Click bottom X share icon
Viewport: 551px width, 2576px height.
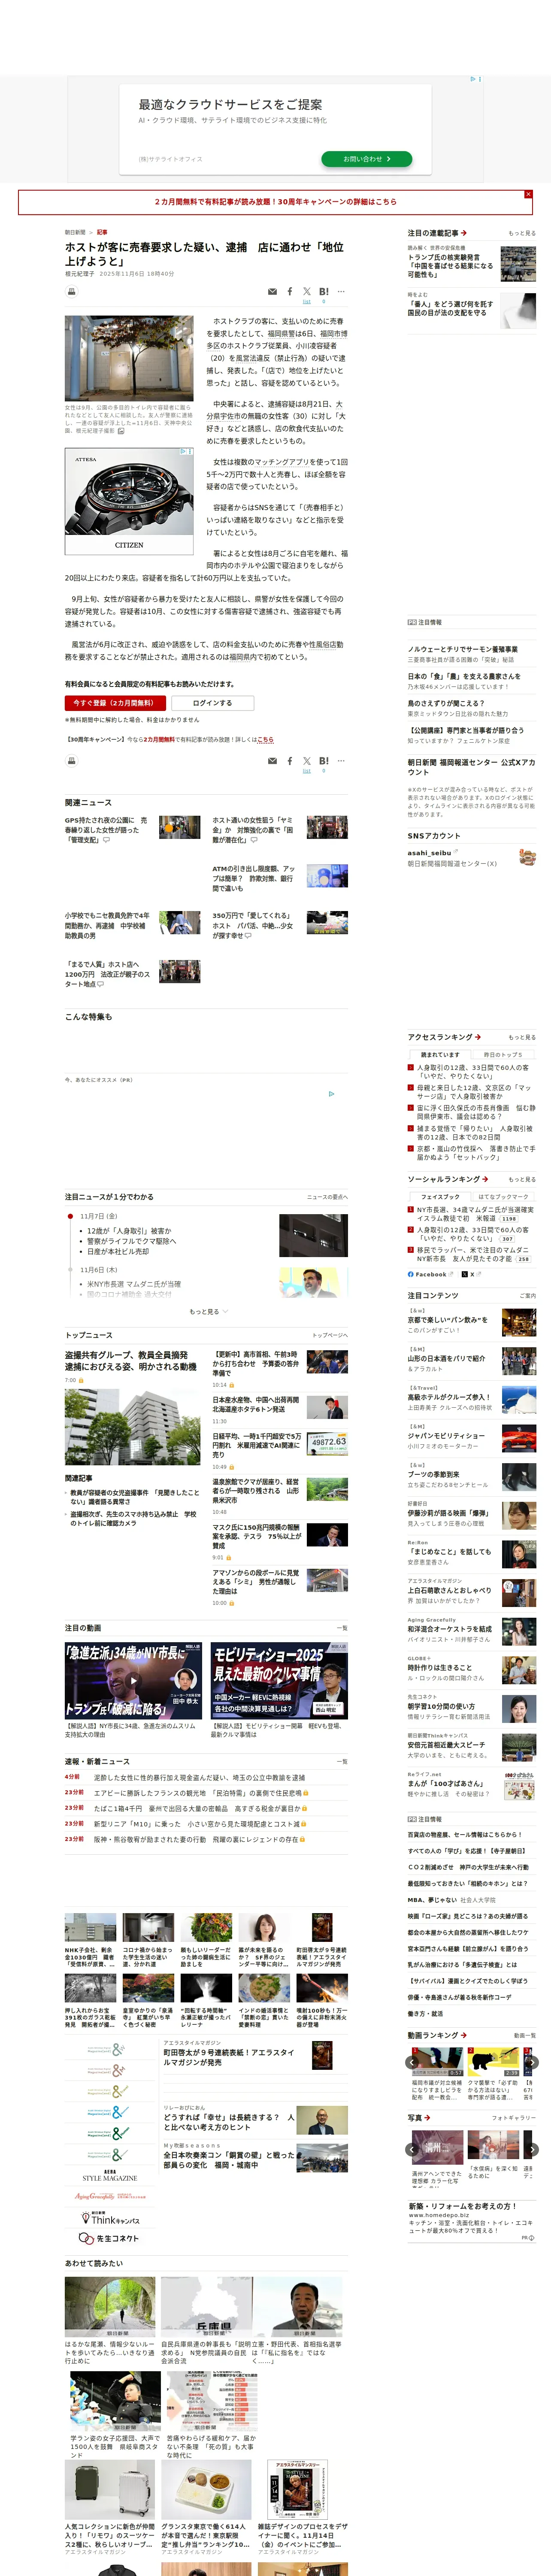point(307,761)
